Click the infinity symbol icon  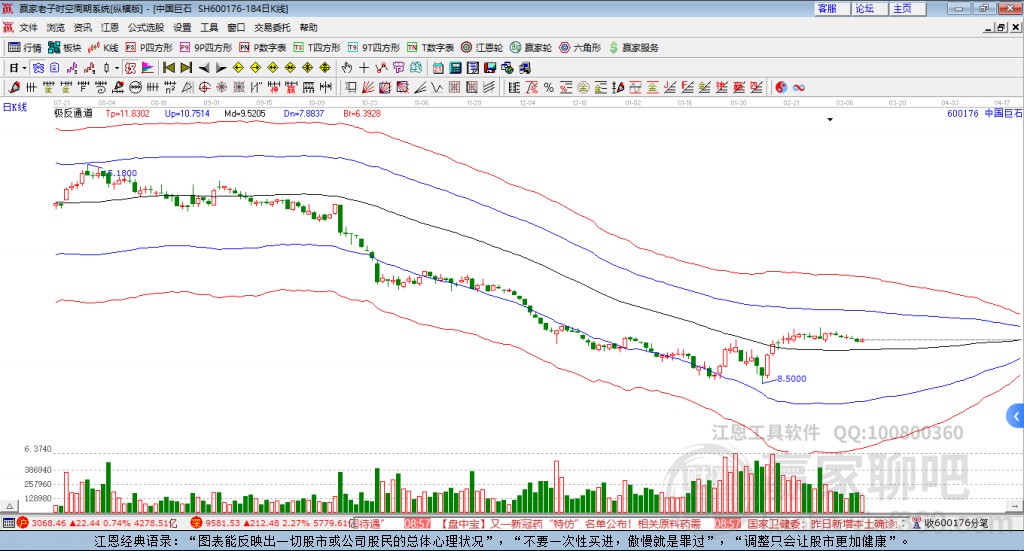pyautogui.click(x=799, y=87)
